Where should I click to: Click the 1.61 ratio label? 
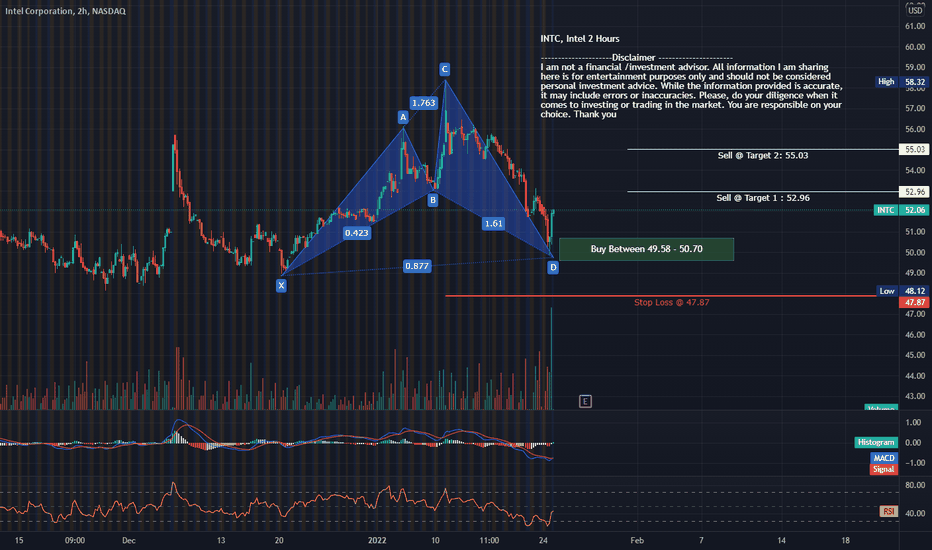click(493, 224)
